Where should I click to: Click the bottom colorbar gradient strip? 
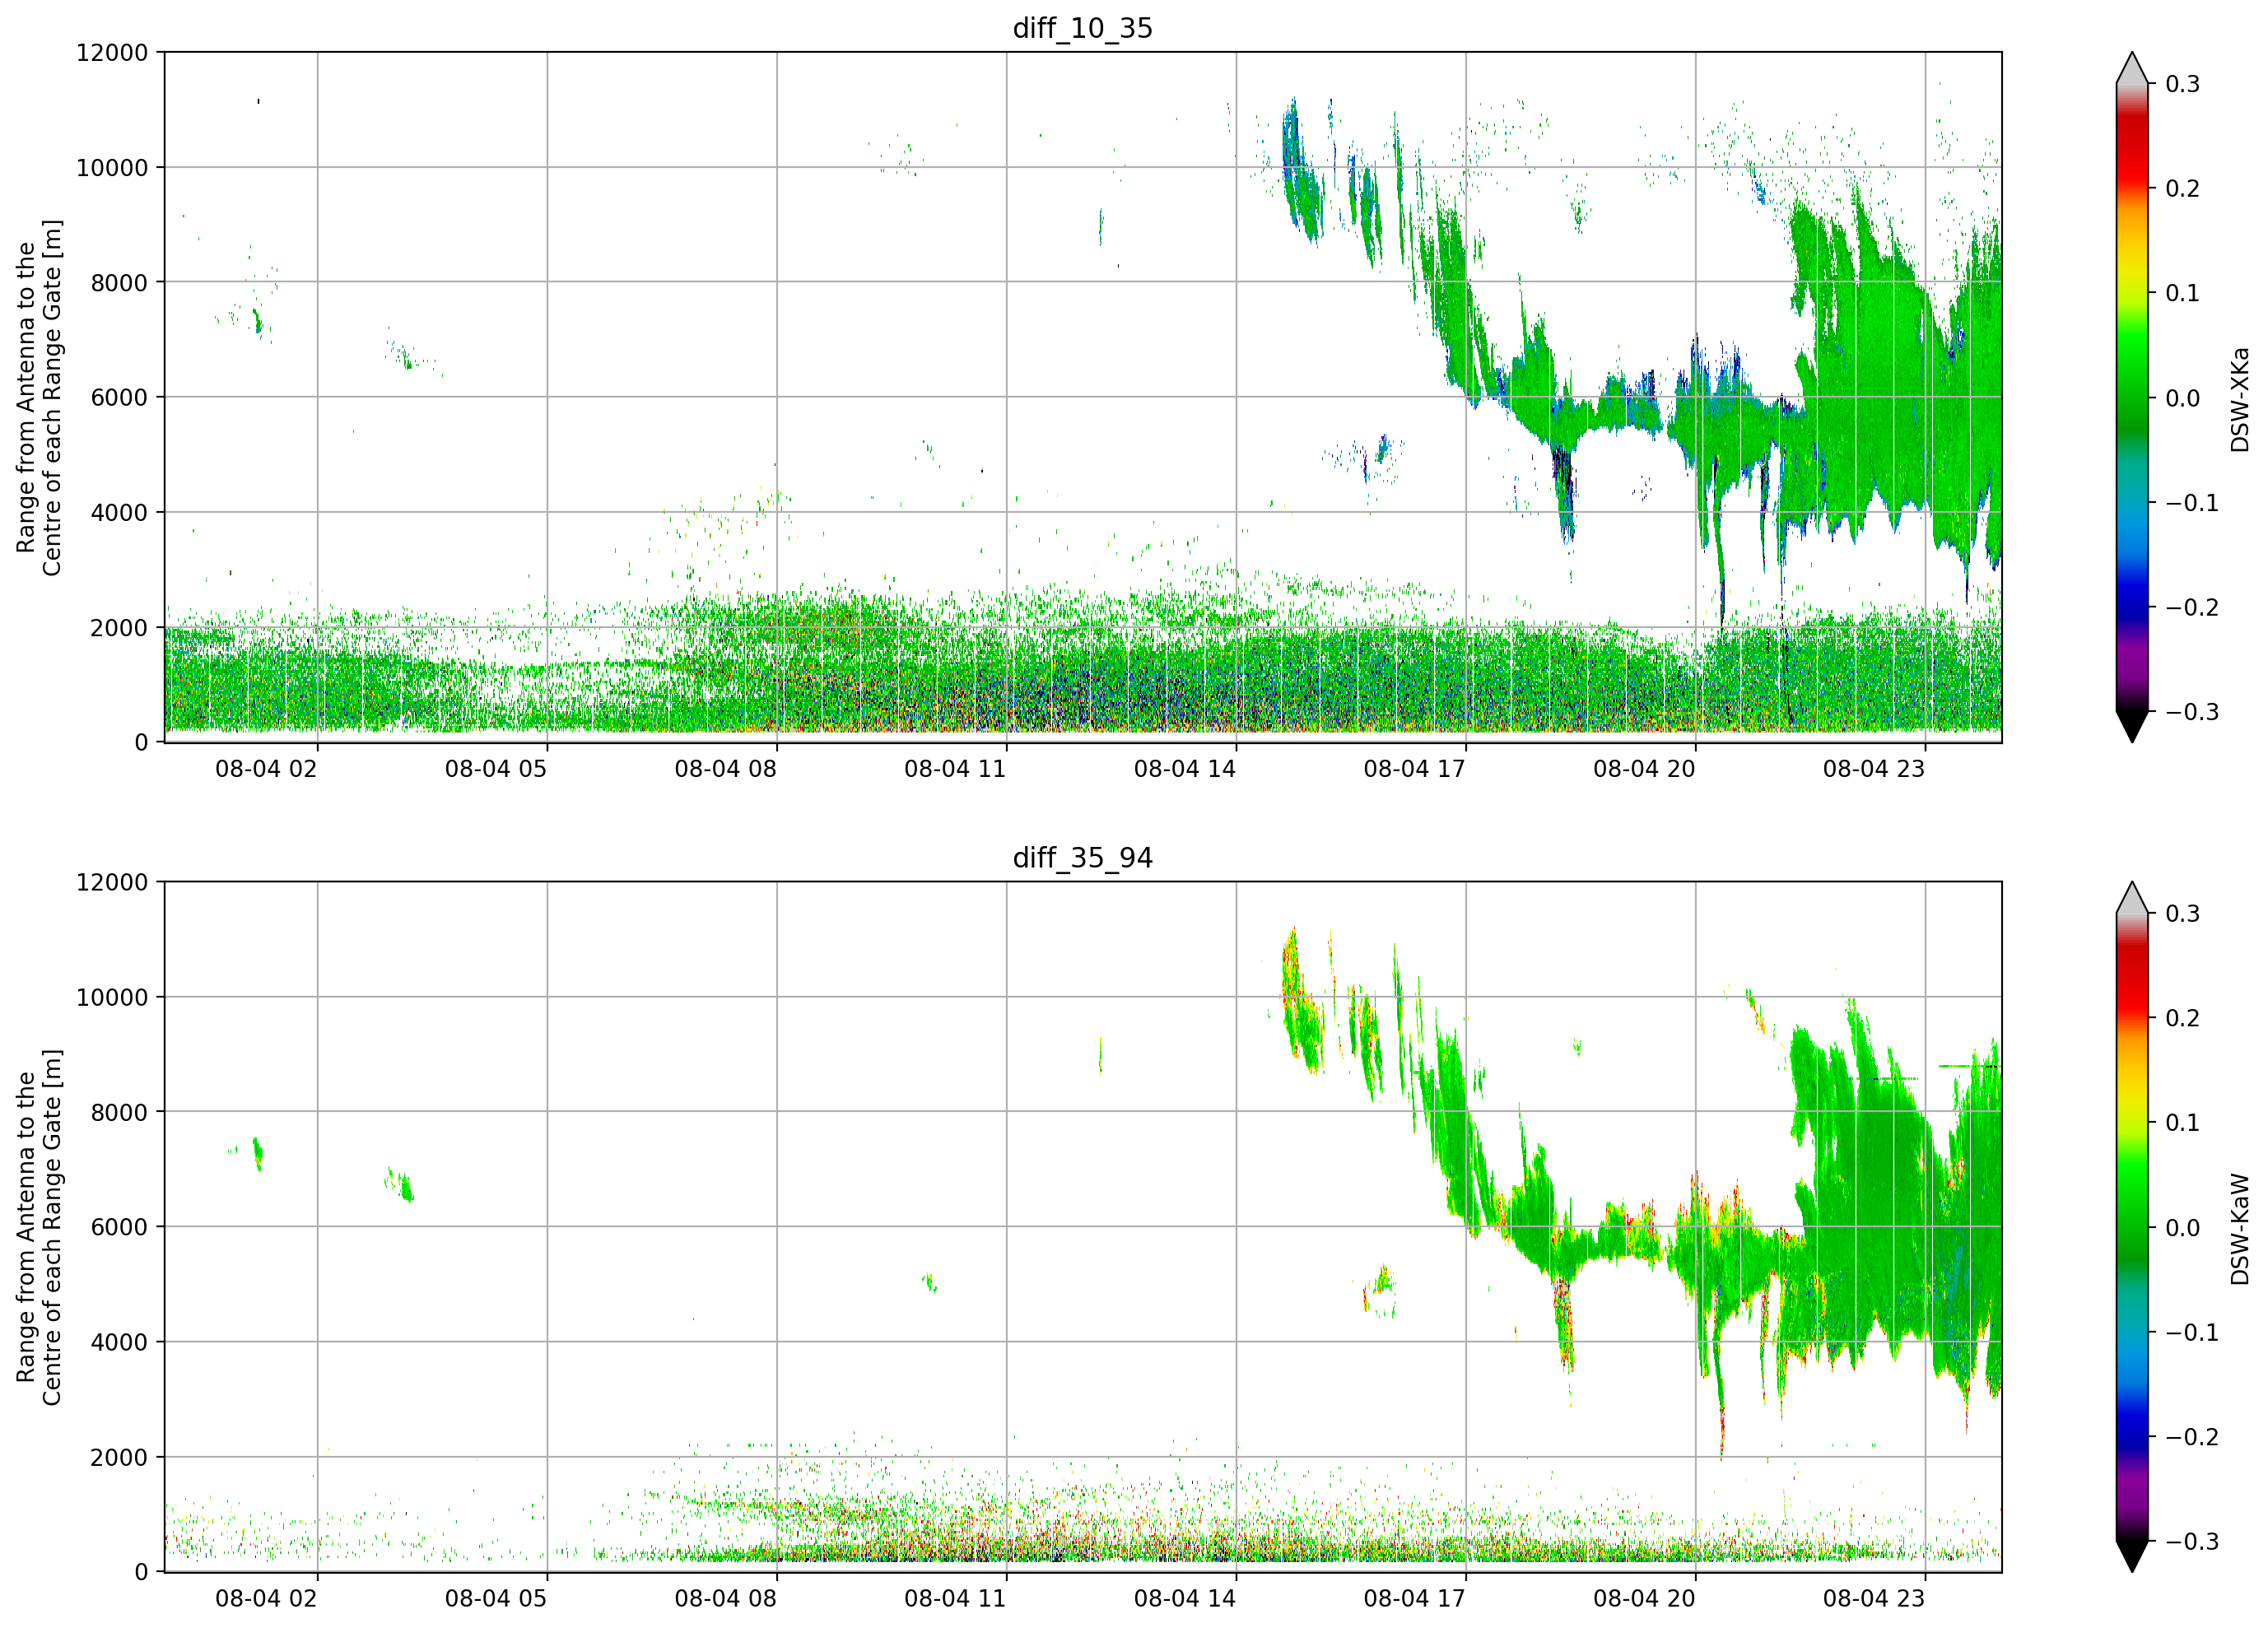click(x=2132, y=1227)
